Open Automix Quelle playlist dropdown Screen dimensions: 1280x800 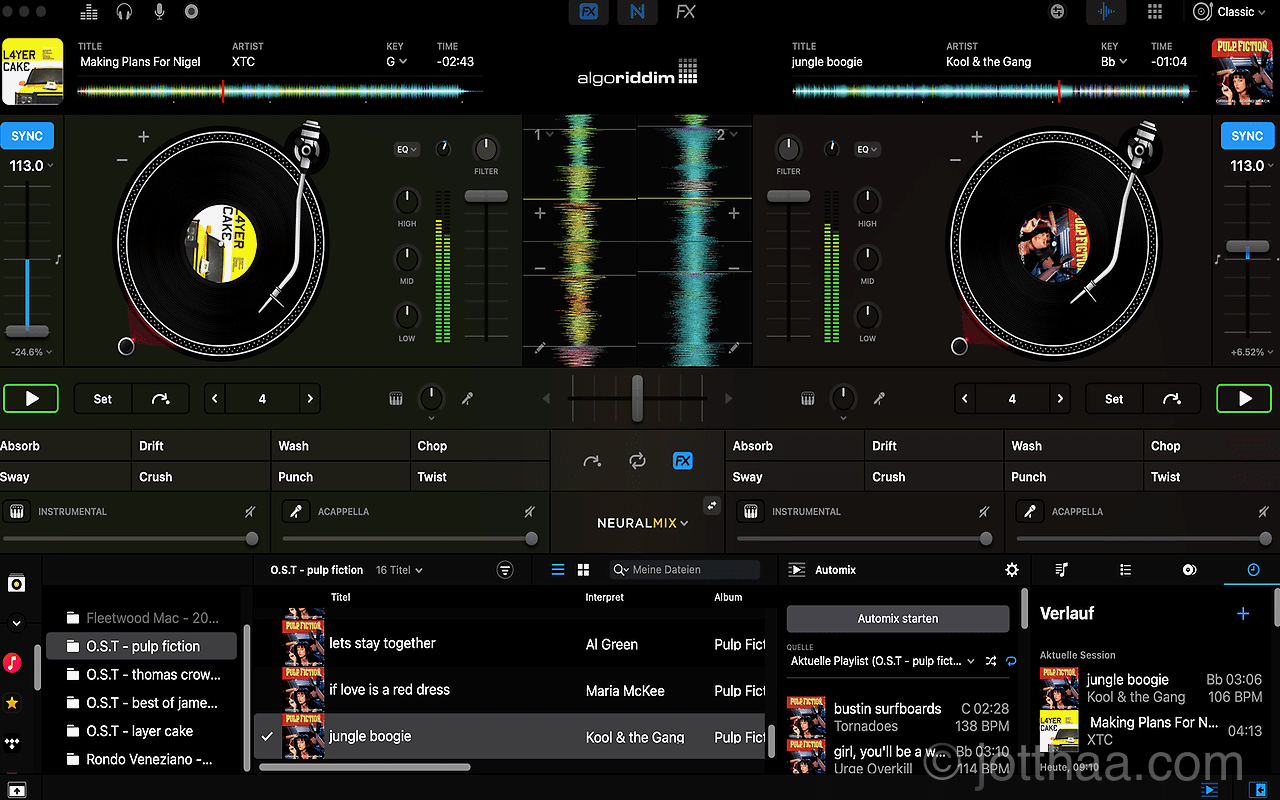[x=883, y=661]
